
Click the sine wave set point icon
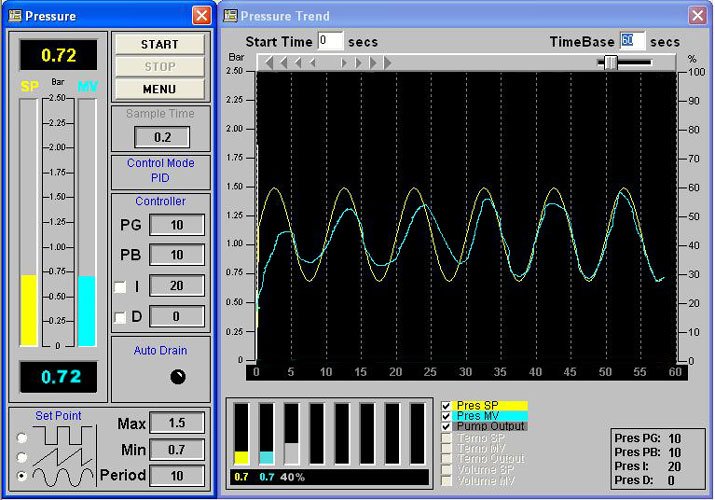64,476
